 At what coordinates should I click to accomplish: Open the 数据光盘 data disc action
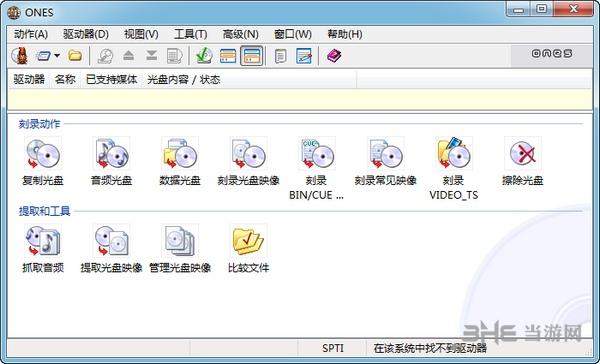(x=180, y=162)
